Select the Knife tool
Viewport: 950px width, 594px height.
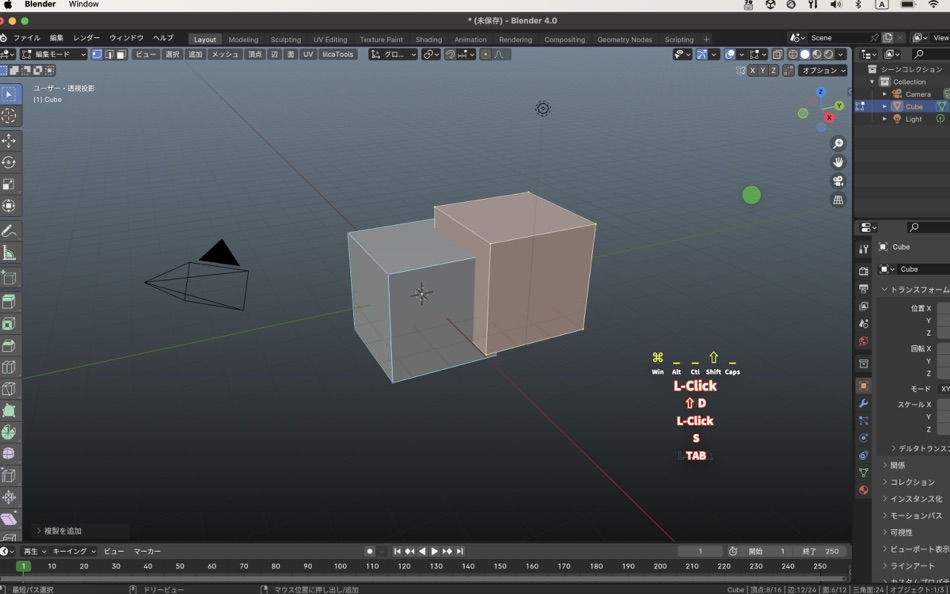coord(9,389)
